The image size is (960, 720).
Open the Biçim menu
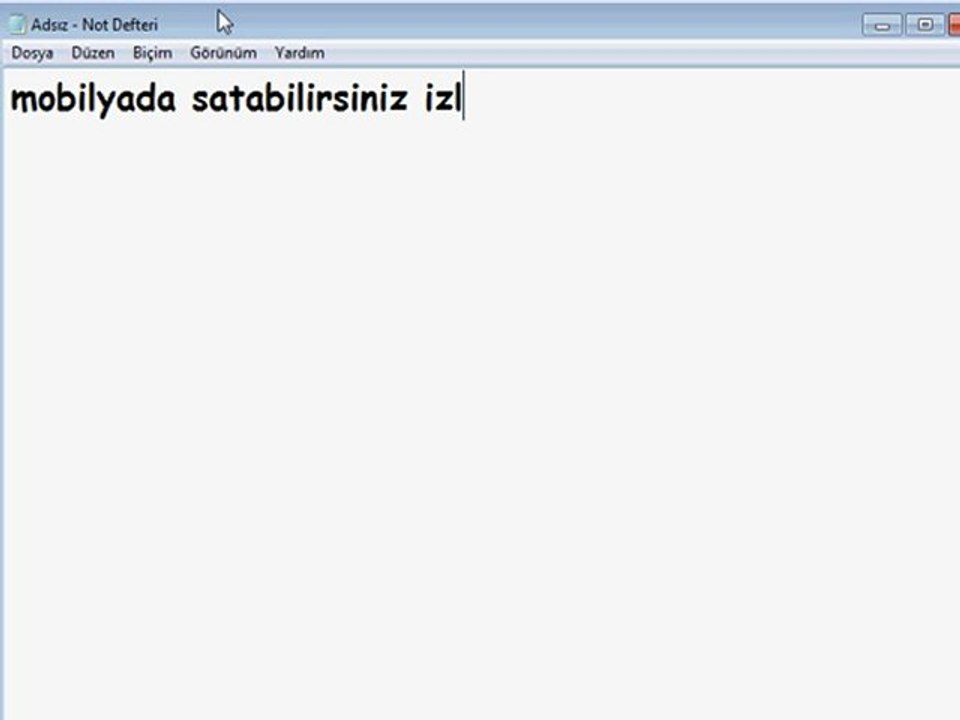point(152,53)
